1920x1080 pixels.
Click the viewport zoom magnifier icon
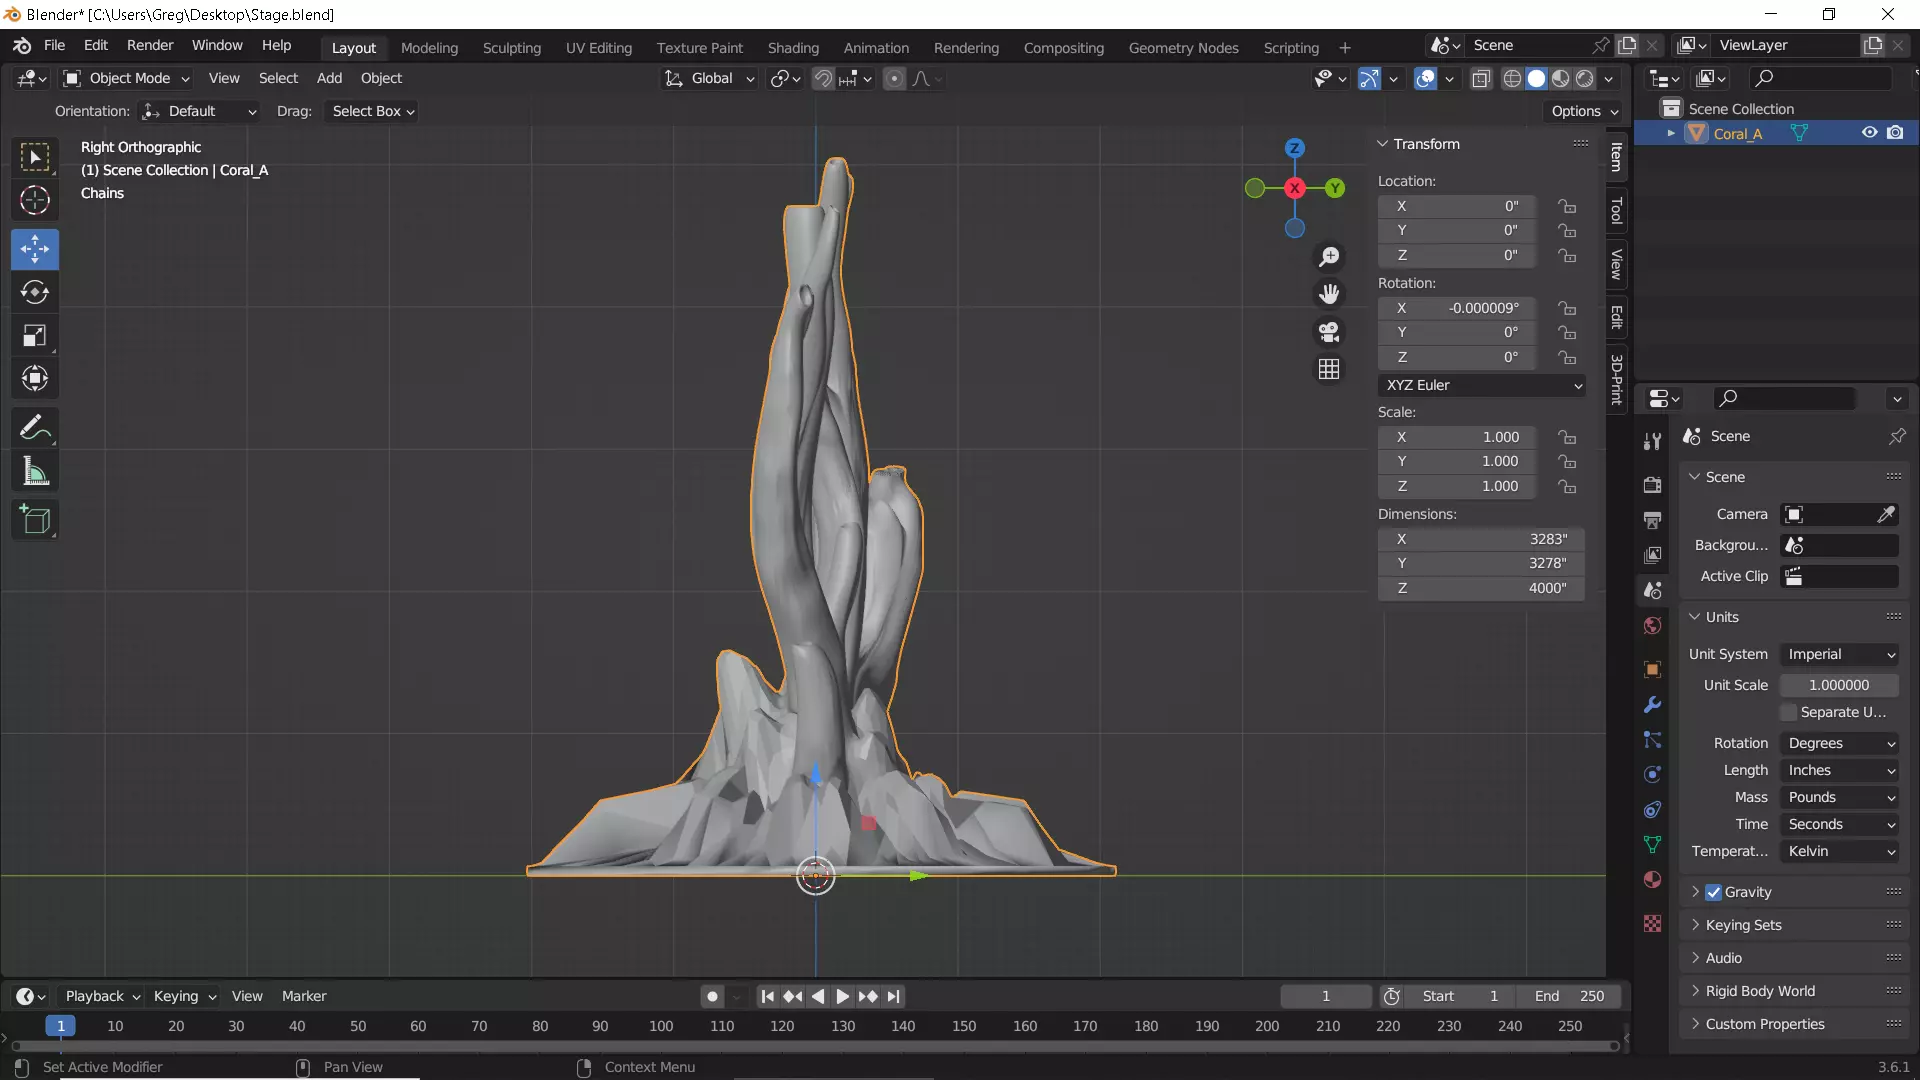(x=1329, y=257)
